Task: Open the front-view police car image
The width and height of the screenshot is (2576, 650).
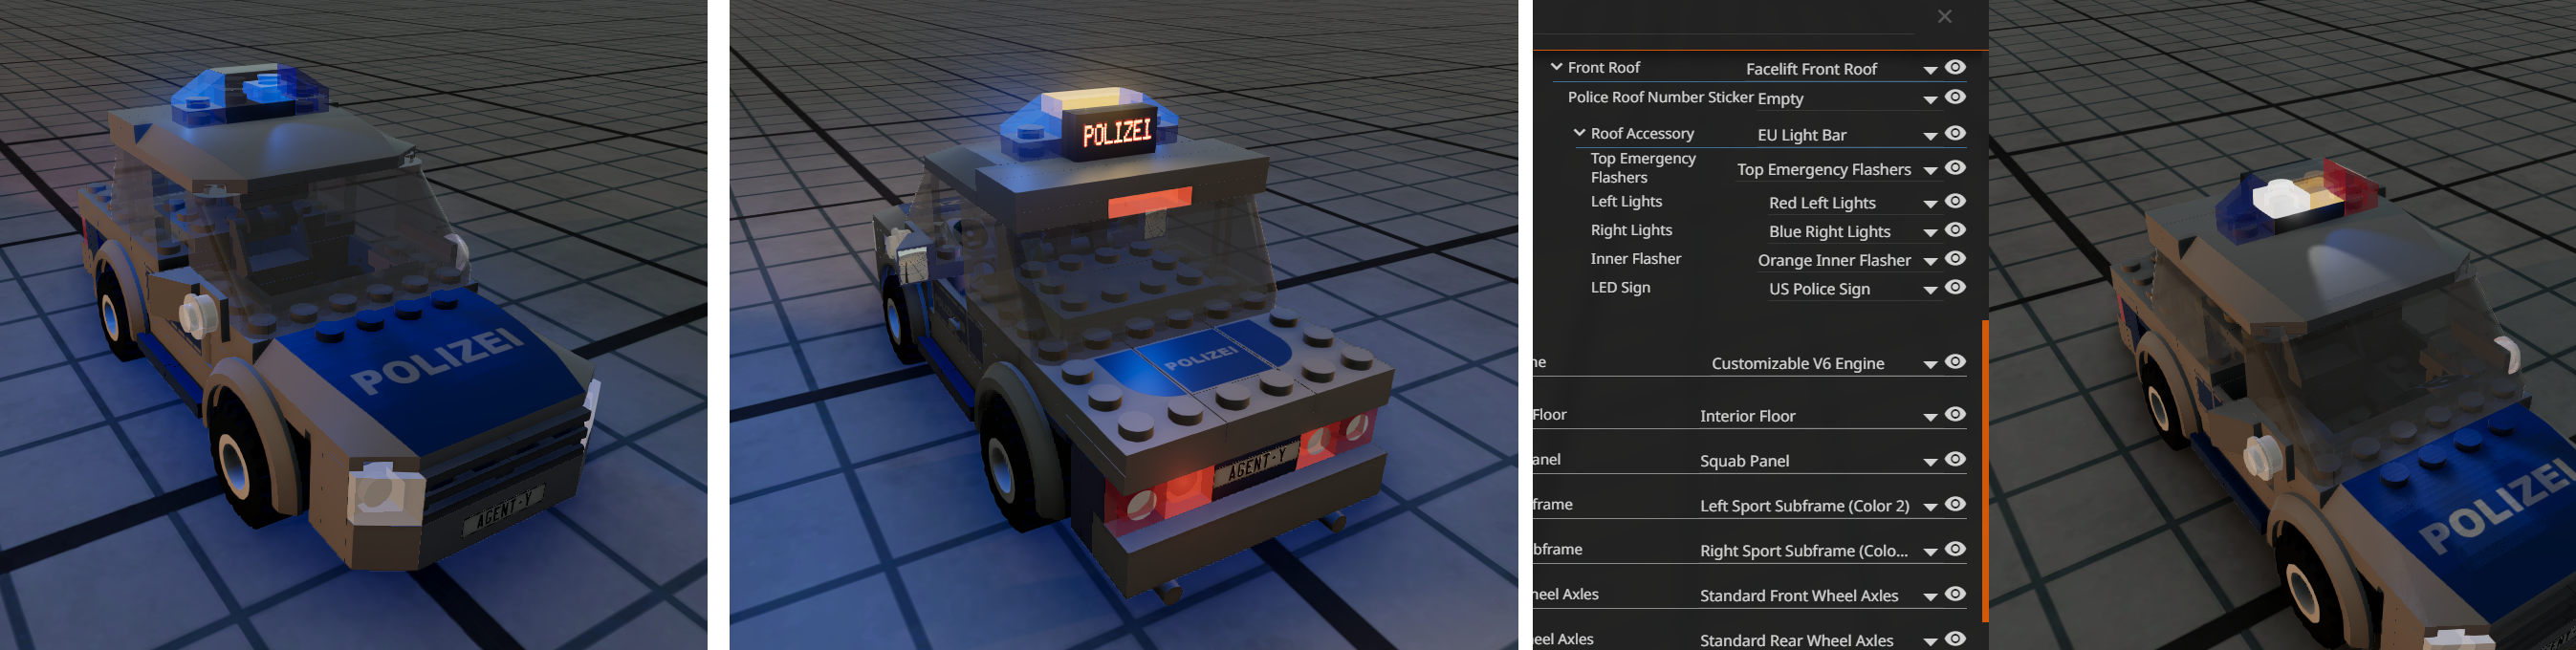Action: pyautogui.click(x=354, y=325)
